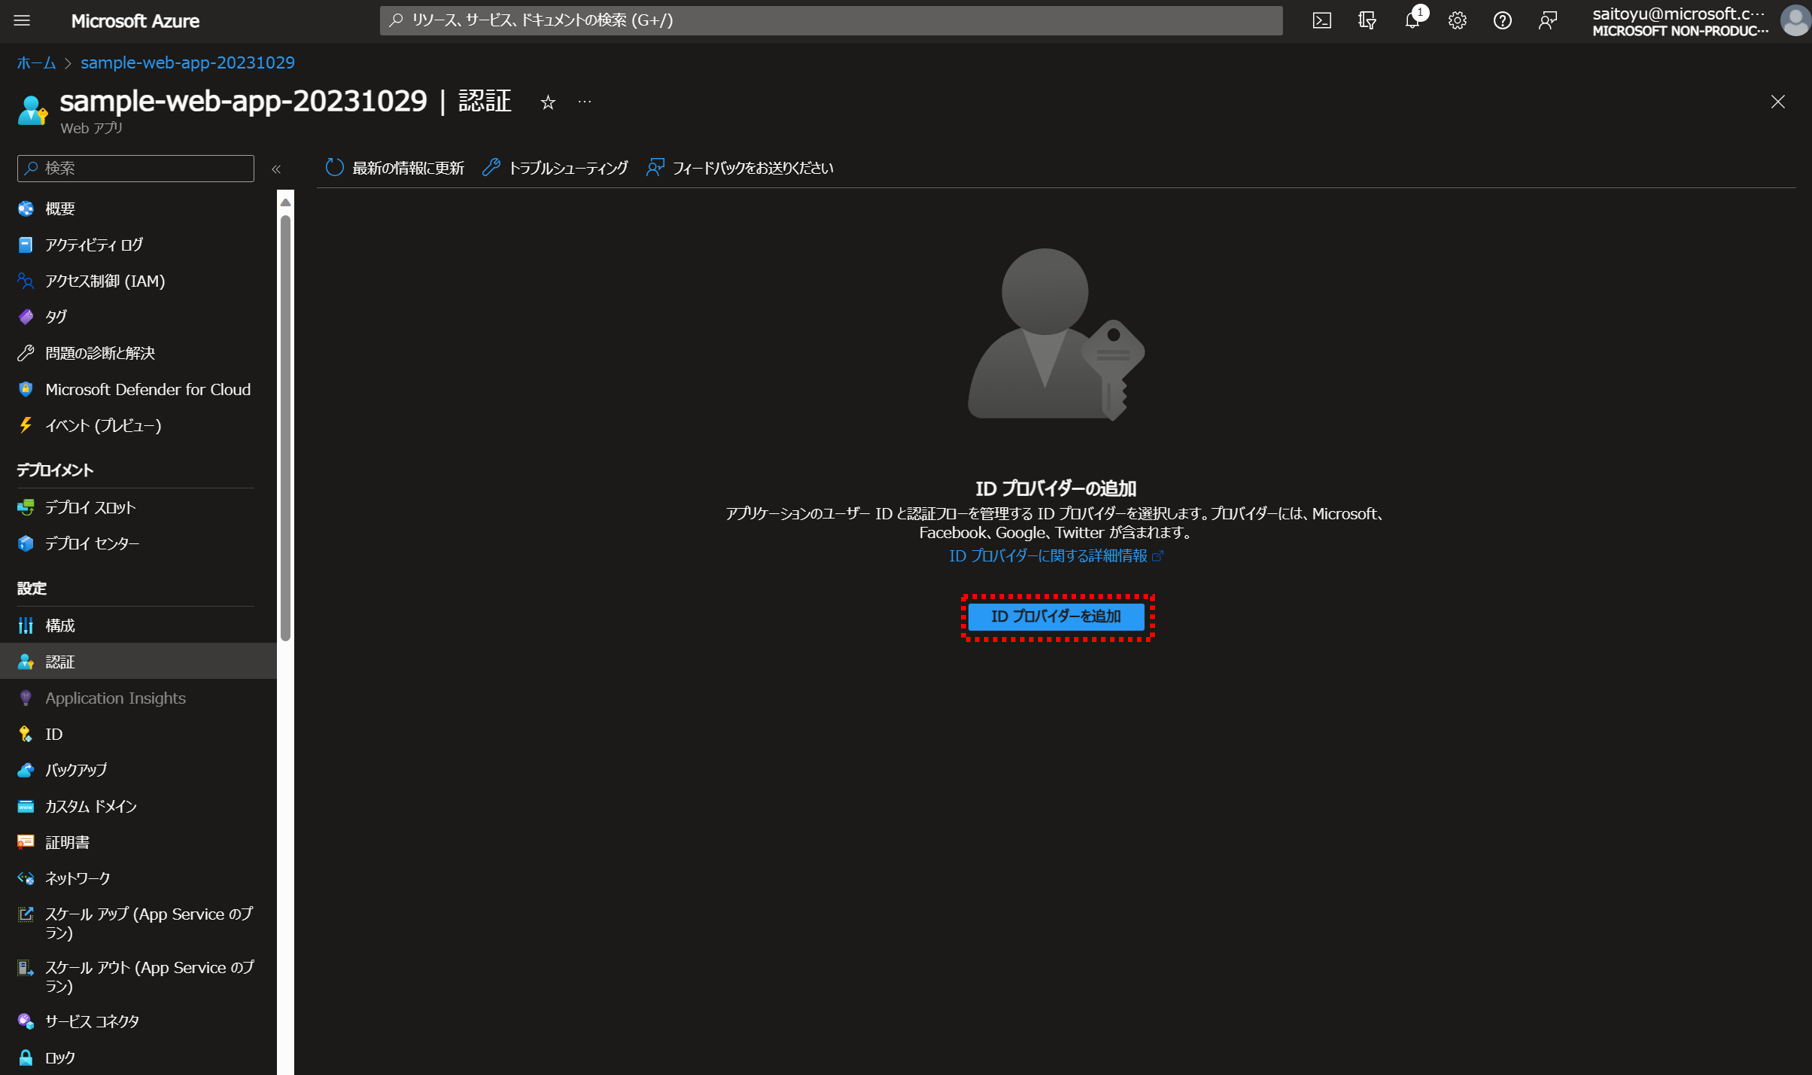
Task: Click the Microsoft Azure logo text
Action: click(x=135, y=20)
